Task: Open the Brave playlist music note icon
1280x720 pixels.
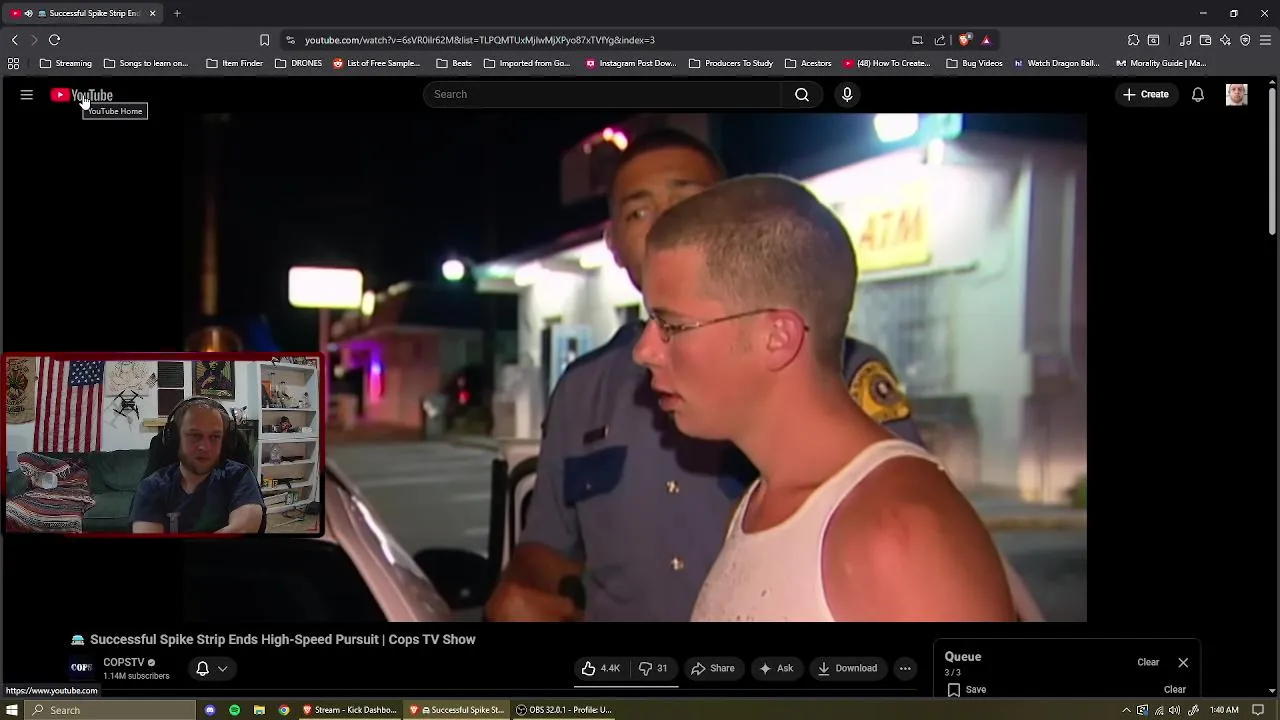Action: pos(1185,40)
